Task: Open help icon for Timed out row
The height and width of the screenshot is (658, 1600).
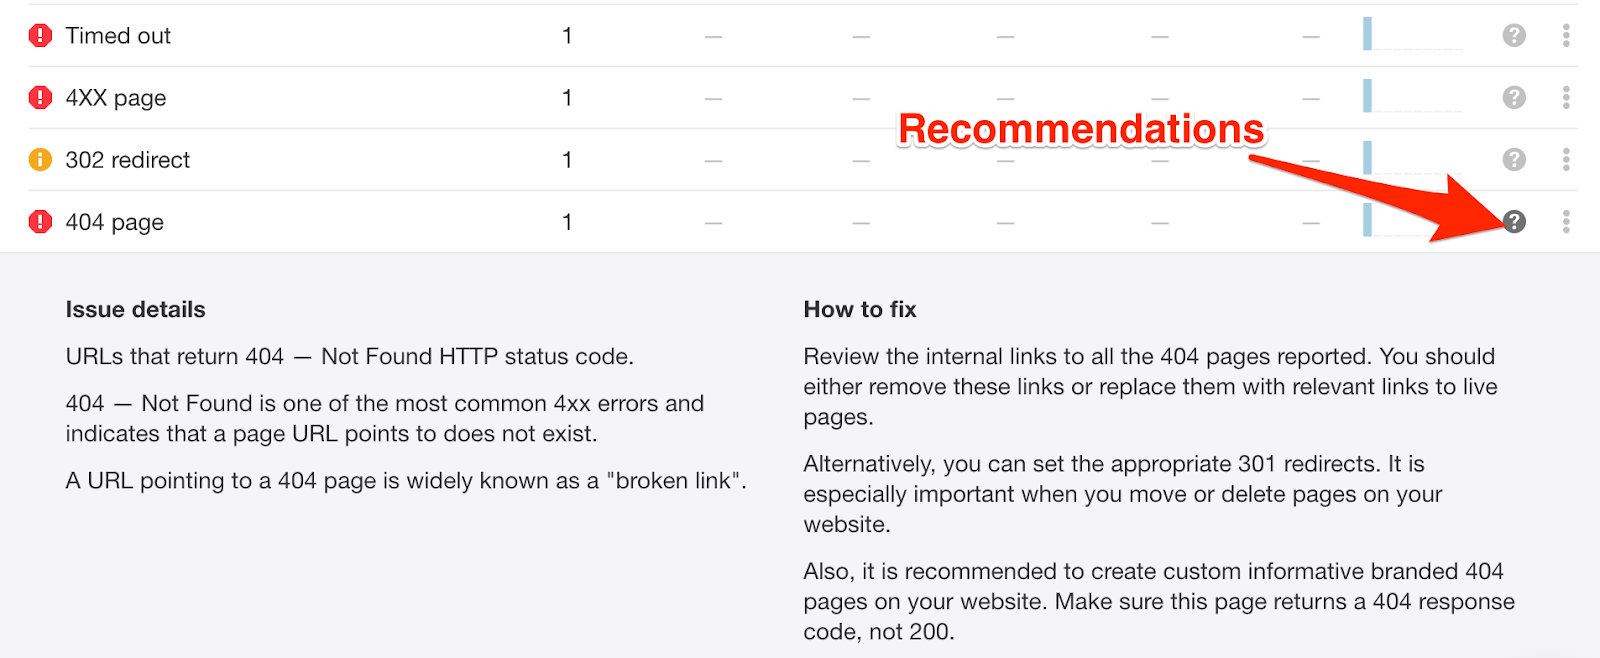Action: pos(1514,36)
